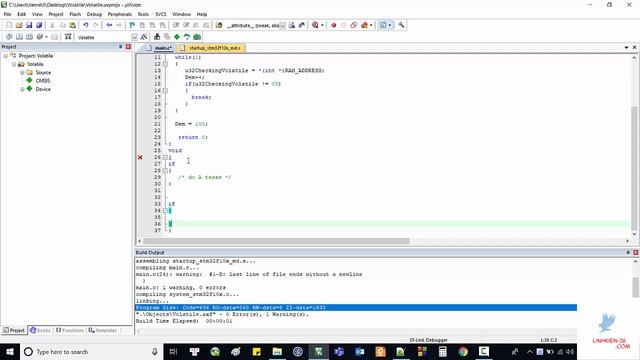
Task: Select the highlighted Program Size build output line
Action: pos(356,307)
